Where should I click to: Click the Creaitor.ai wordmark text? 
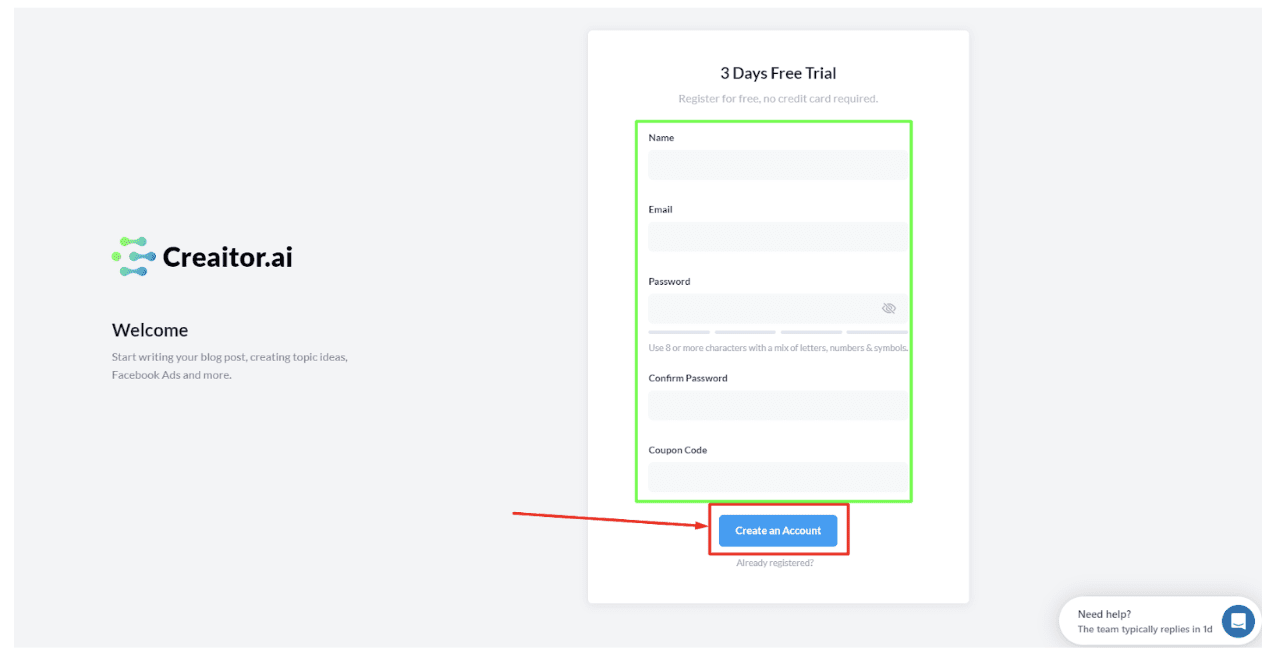click(227, 257)
